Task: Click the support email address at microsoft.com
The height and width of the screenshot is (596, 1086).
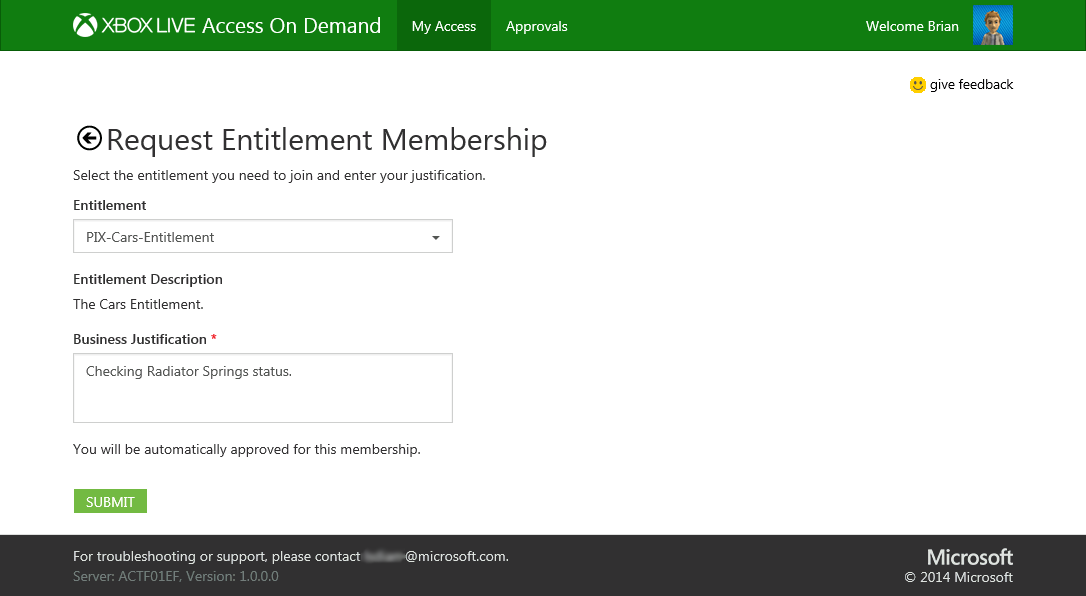Action: 436,557
